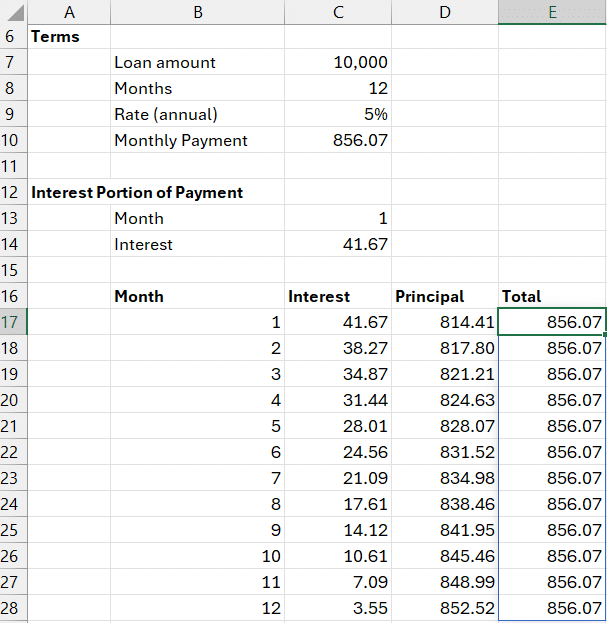Viewport: 607px width, 623px height.
Task: Select the row 17 header
Action: [x=13, y=322]
